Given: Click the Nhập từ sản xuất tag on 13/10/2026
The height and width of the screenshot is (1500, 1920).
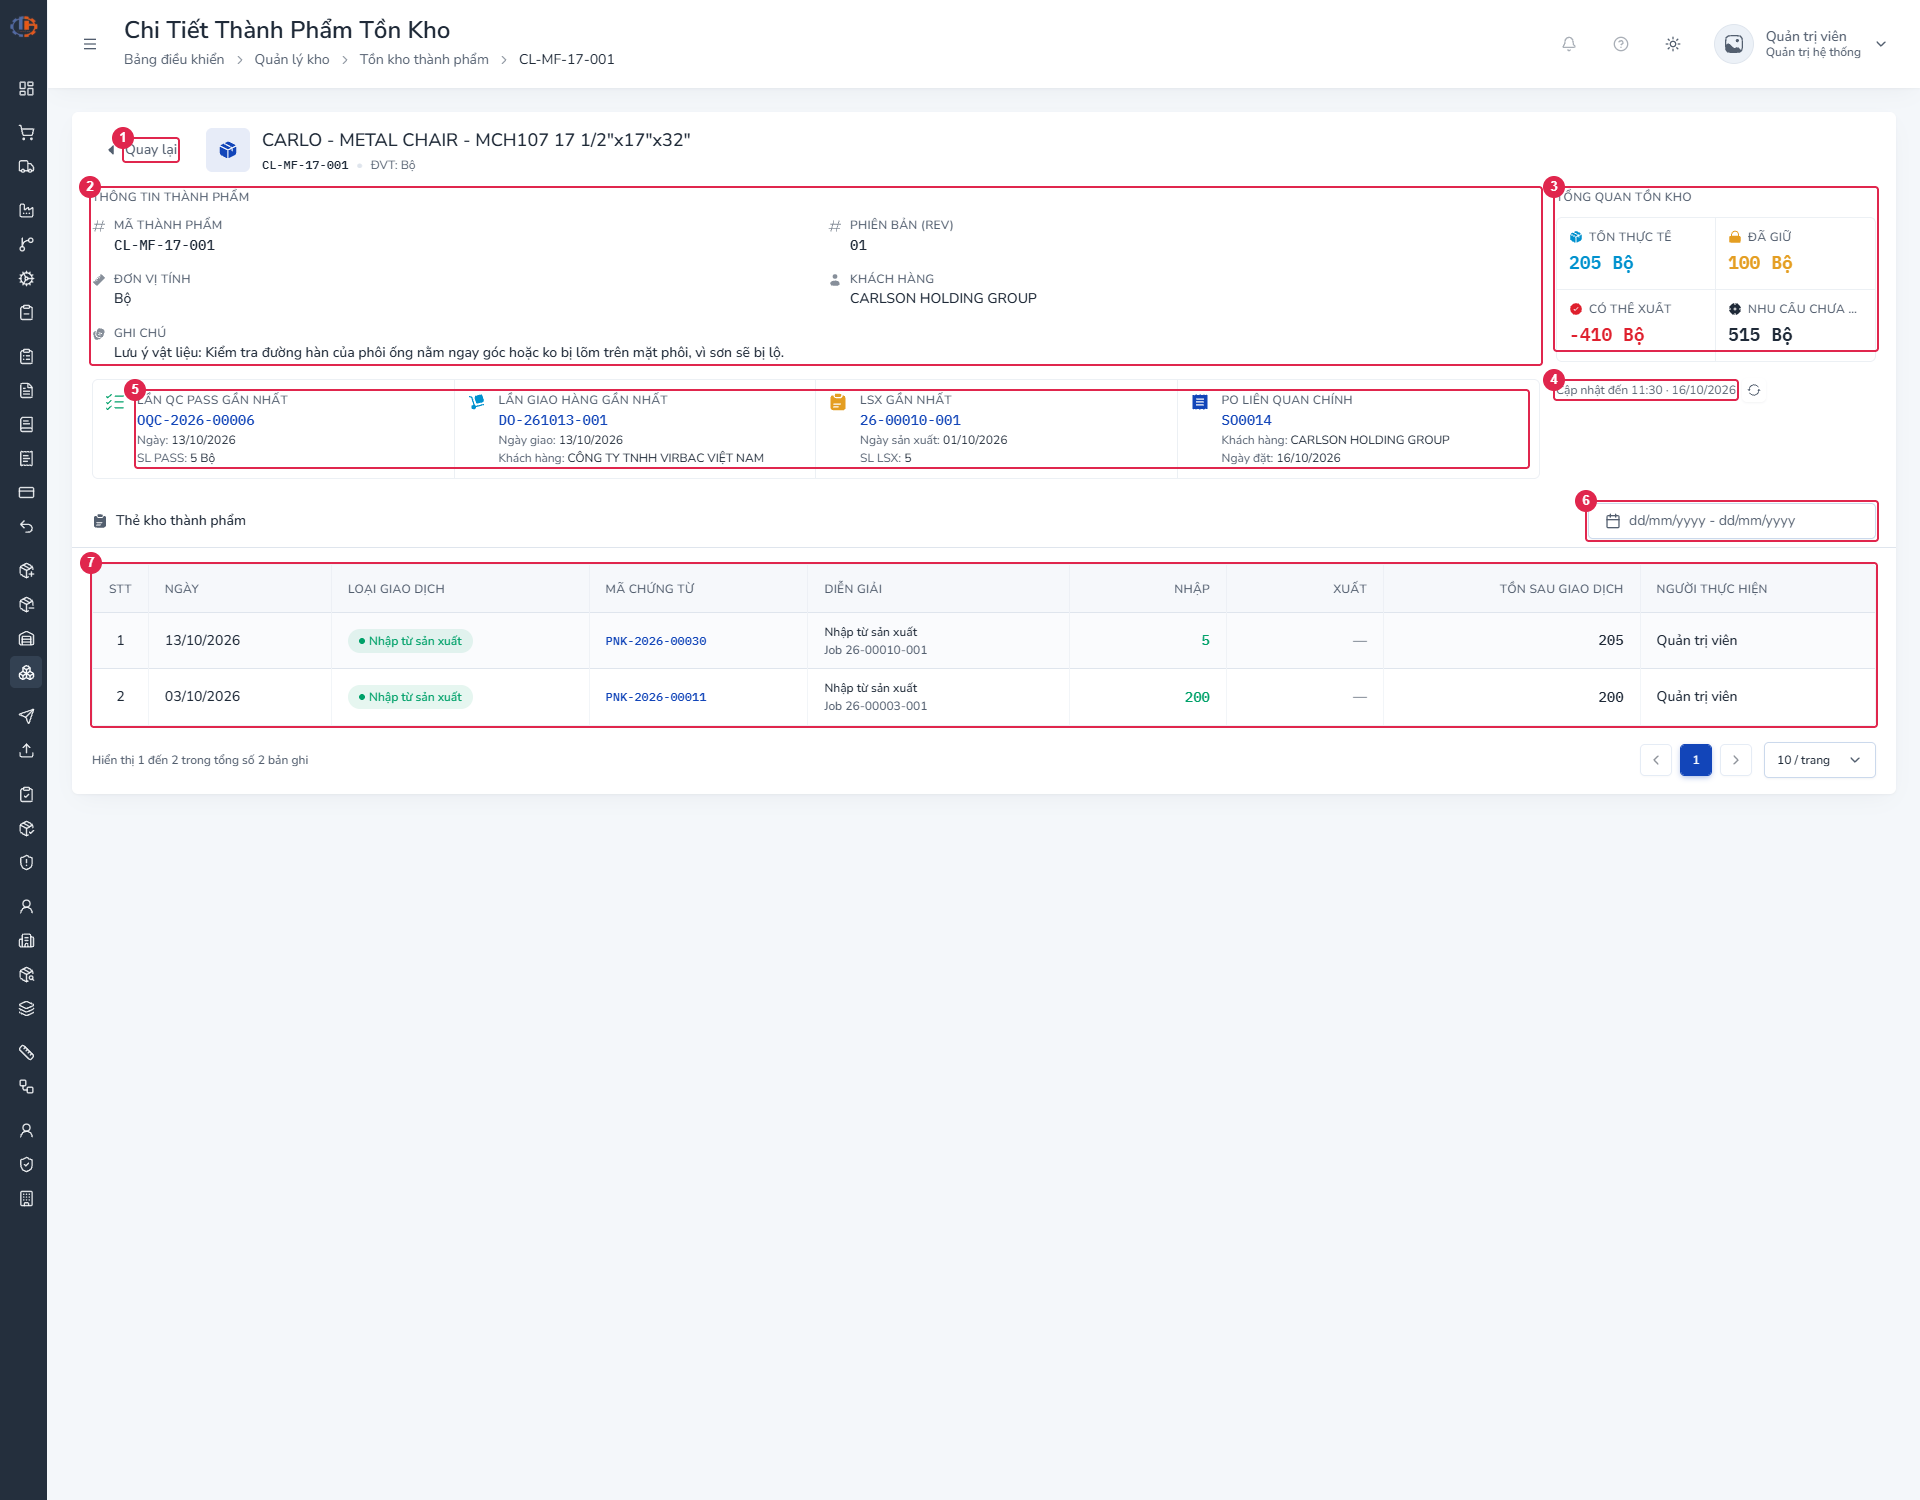Looking at the screenshot, I should (x=410, y=641).
